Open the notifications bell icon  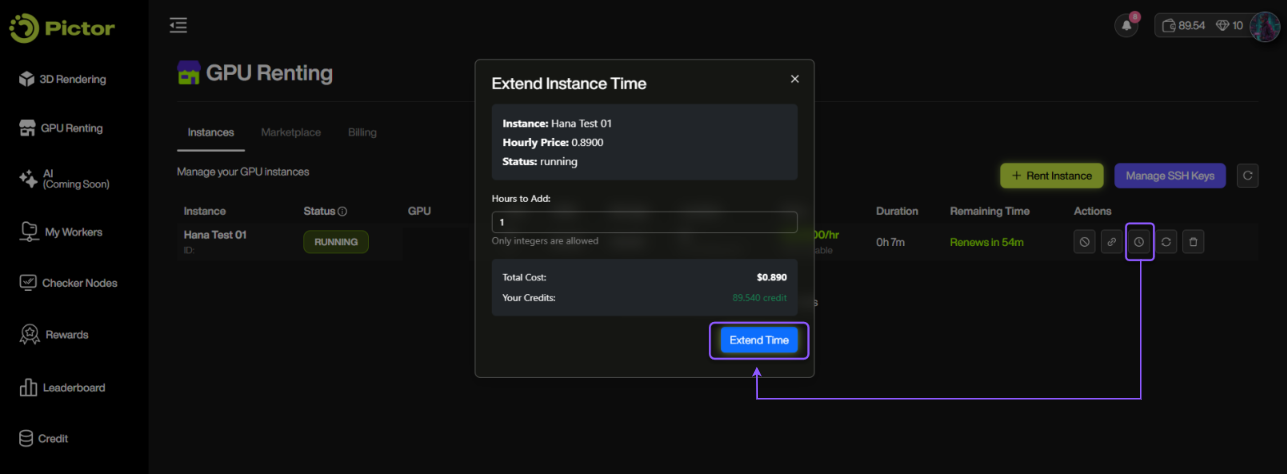[x=1126, y=26]
